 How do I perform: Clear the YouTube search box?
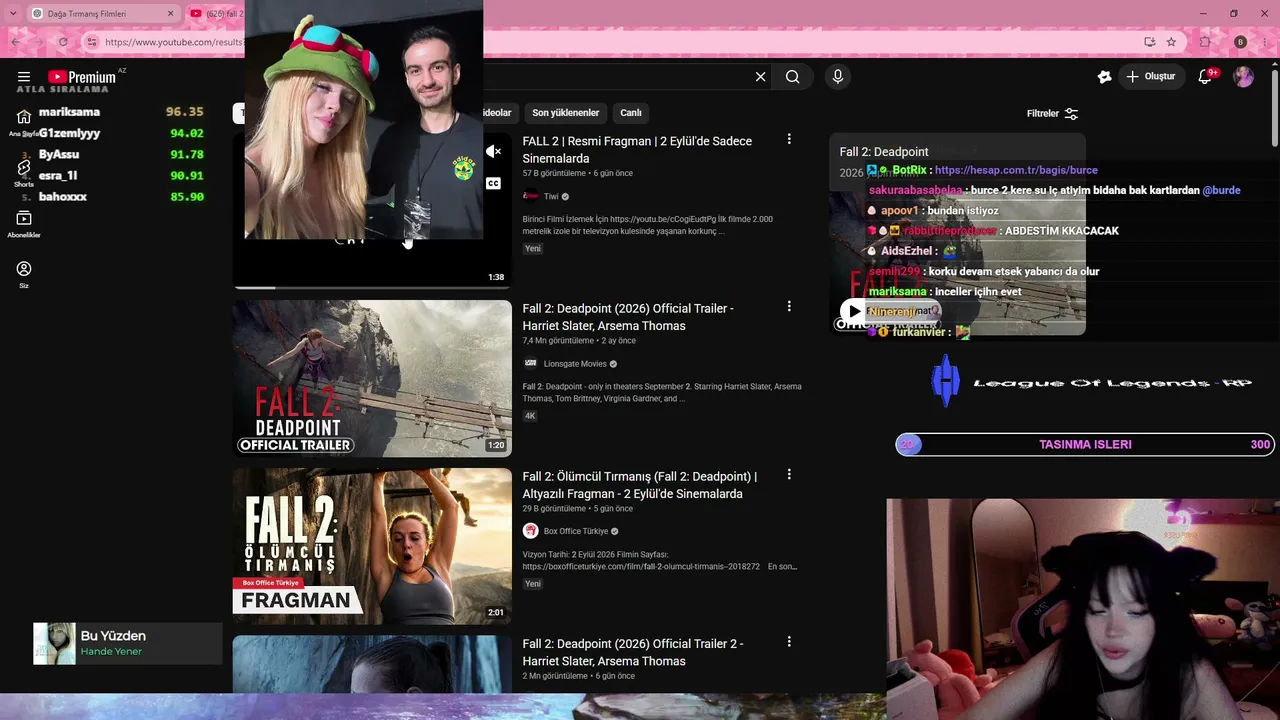click(x=760, y=77)
